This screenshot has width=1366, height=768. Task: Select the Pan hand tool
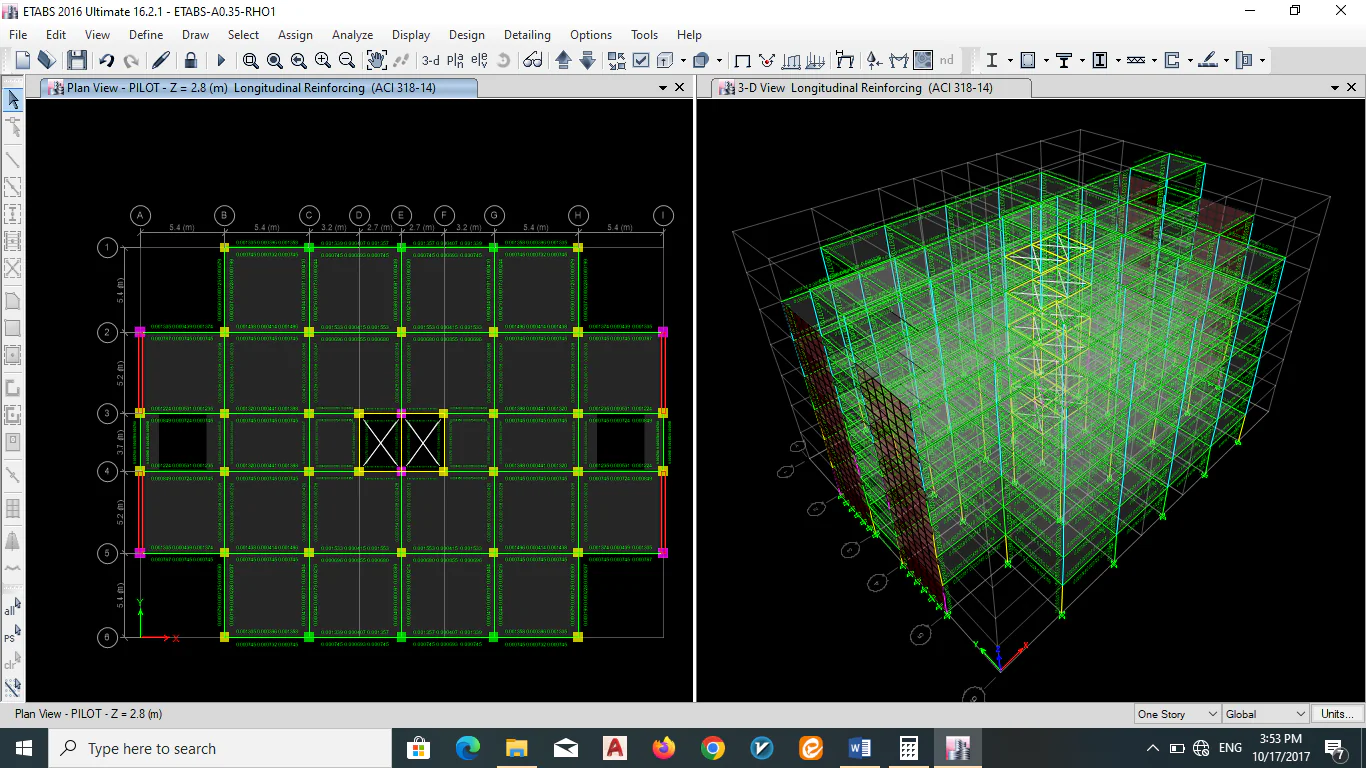click(376, 61)
